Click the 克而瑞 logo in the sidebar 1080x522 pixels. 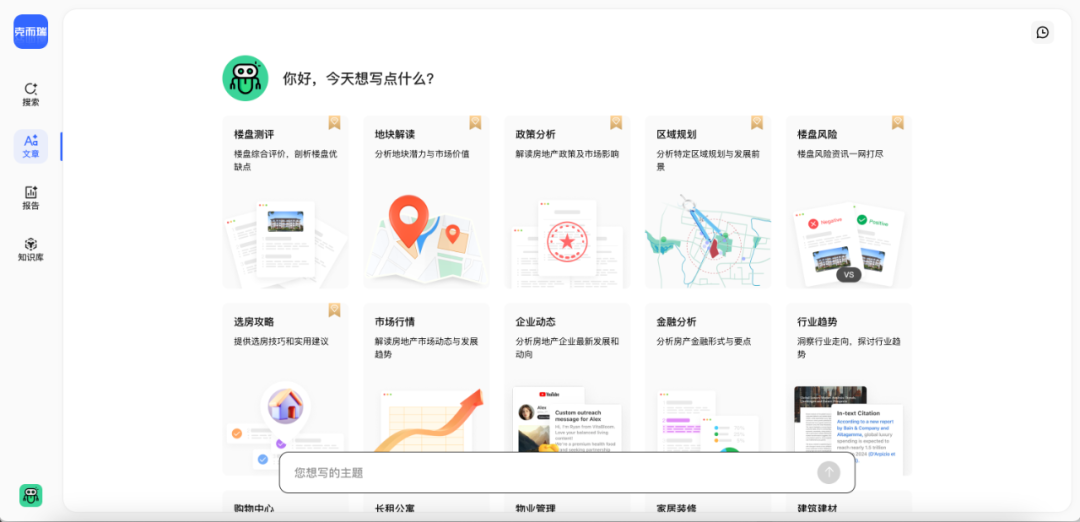pos(31,32)
